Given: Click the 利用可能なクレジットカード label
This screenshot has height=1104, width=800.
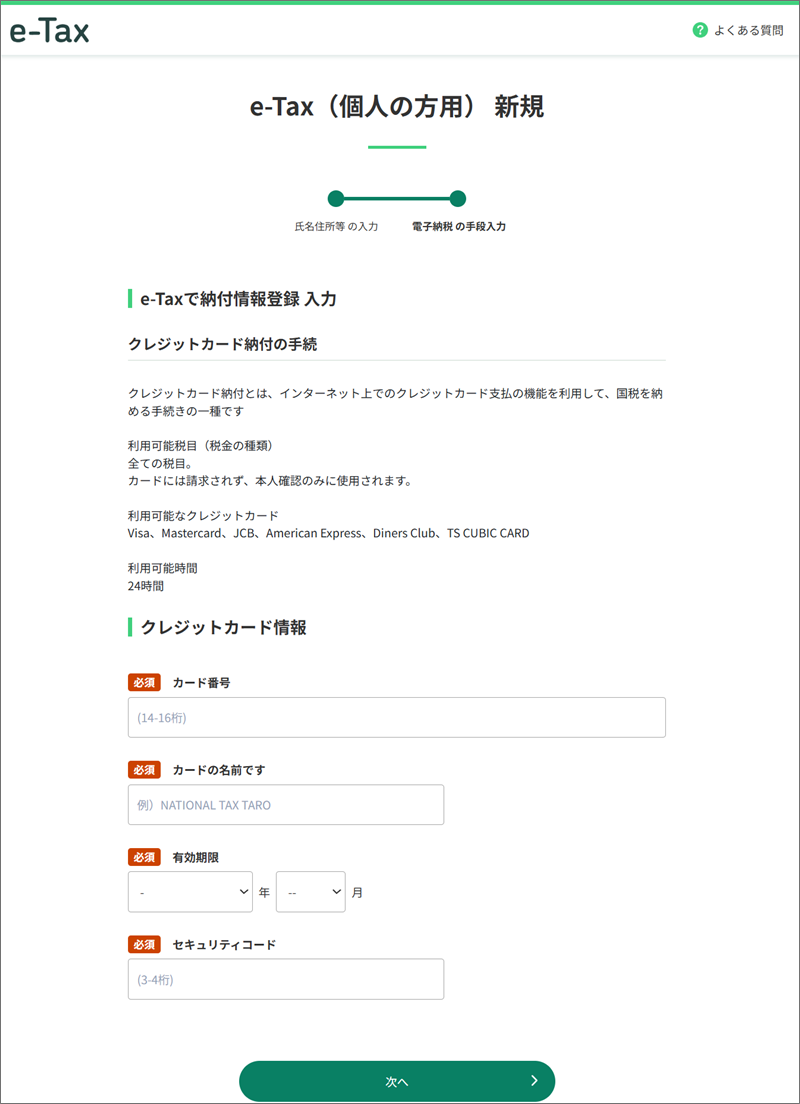Looking at the screenshot, I should [x=204, y=516].
